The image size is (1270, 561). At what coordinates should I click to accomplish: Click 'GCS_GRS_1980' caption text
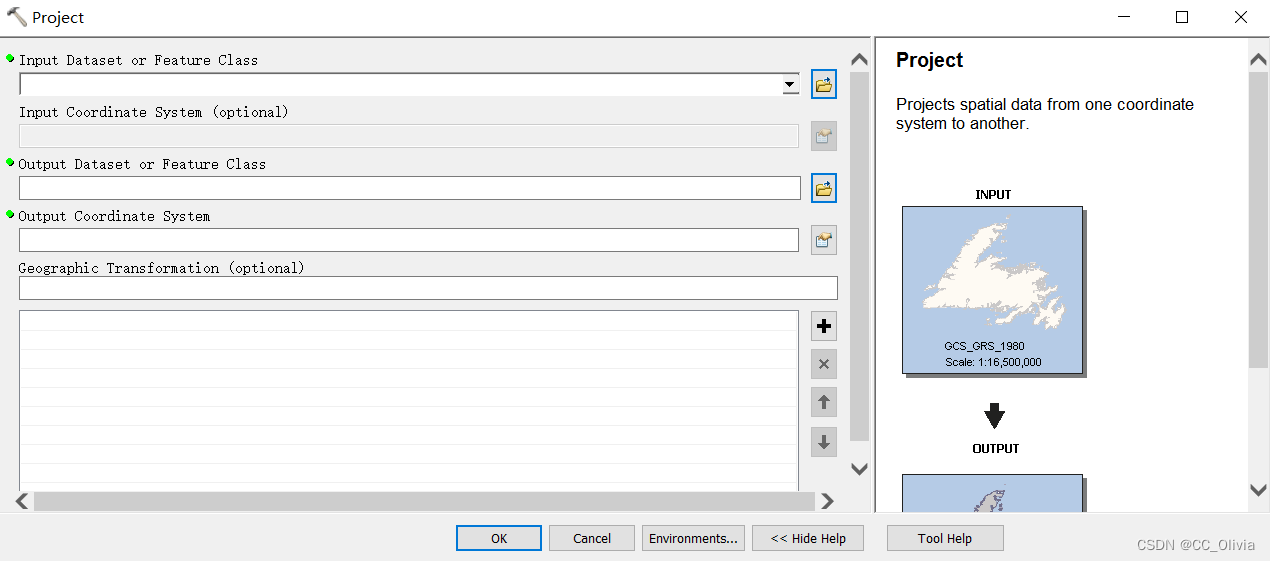984,346
